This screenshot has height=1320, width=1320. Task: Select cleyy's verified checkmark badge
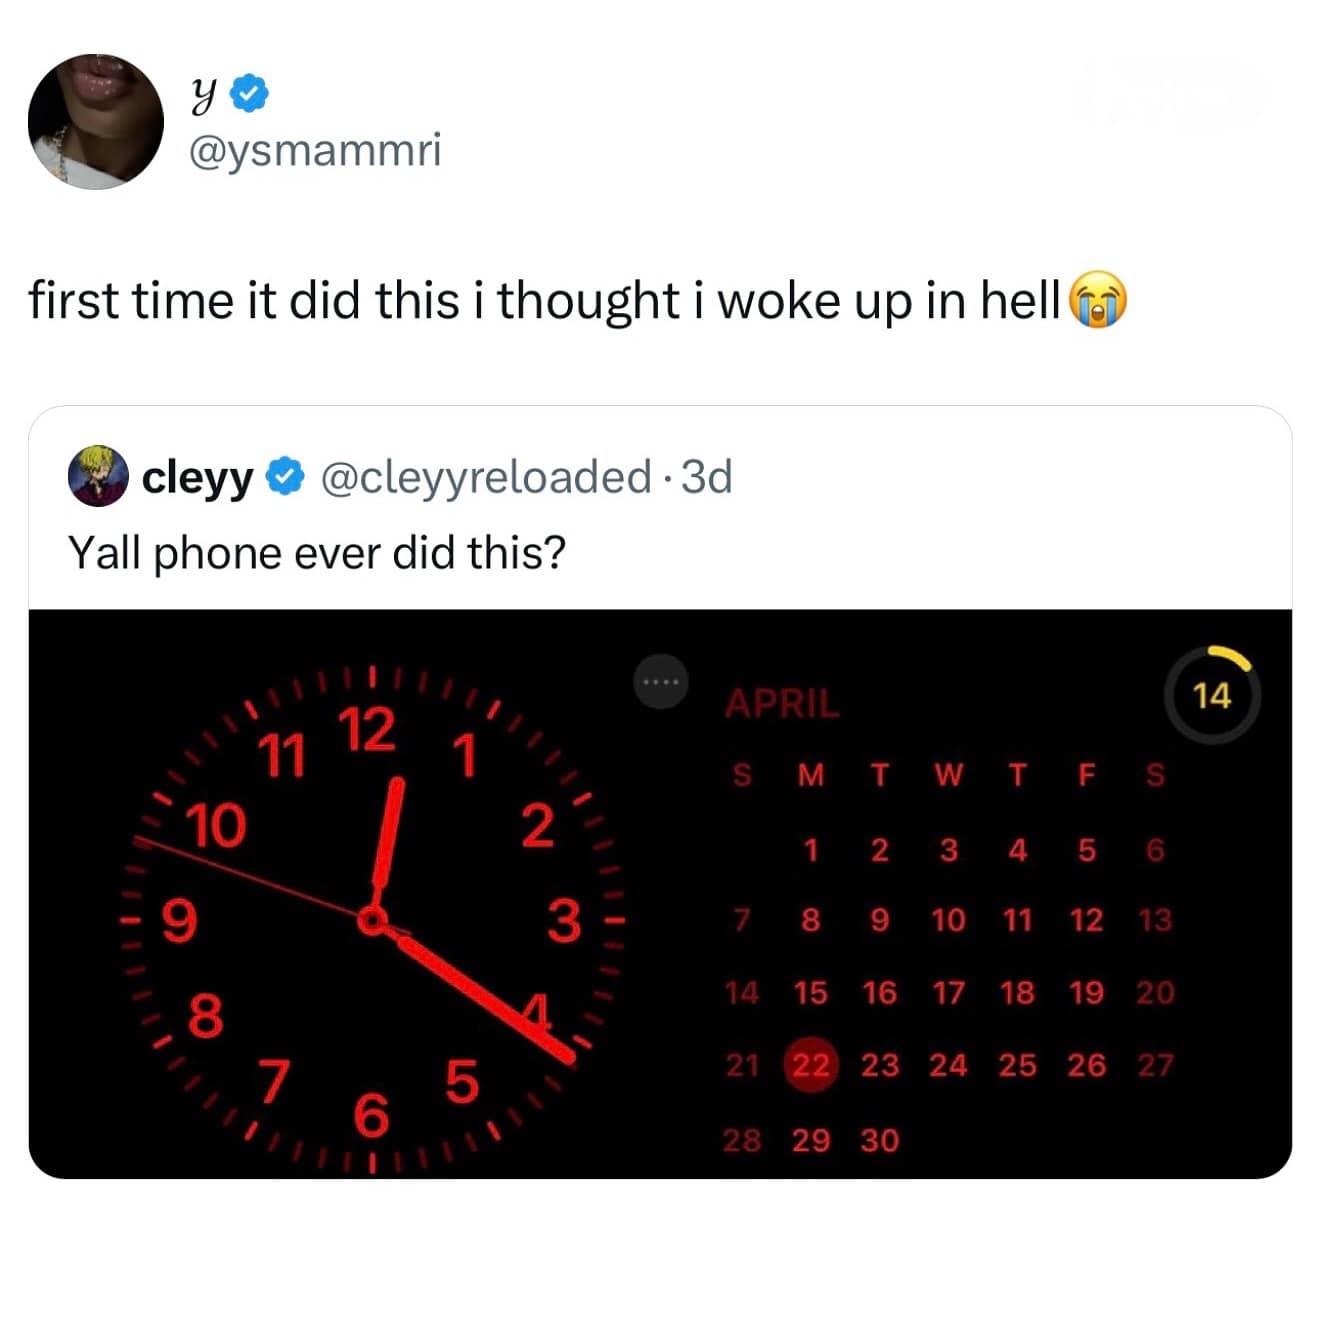click(x=283, y=477)
